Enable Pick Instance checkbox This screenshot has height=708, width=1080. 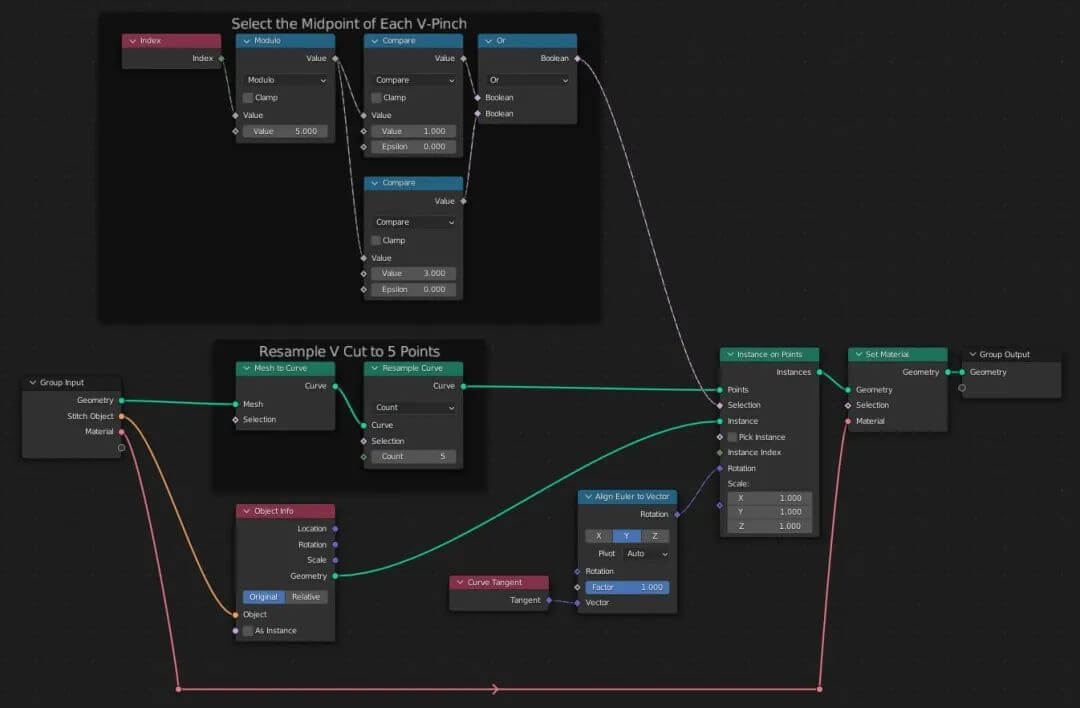point(732,437)
